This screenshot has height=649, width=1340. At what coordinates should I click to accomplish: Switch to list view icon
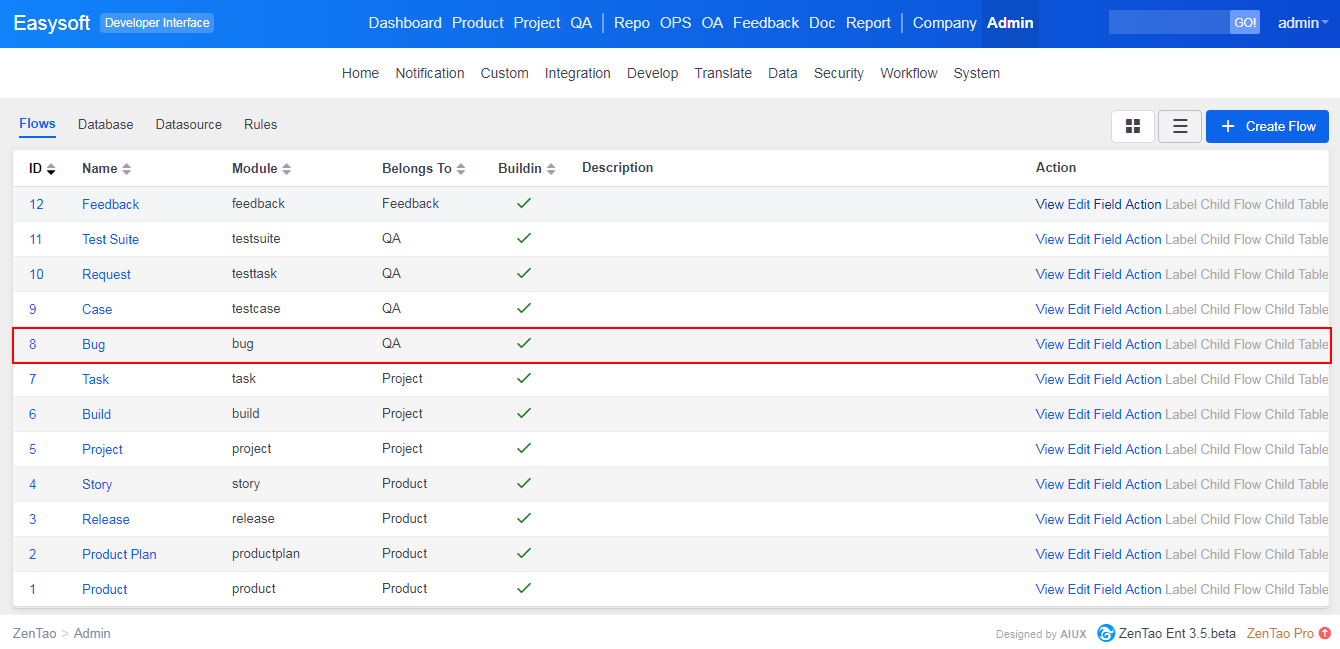1179,126
